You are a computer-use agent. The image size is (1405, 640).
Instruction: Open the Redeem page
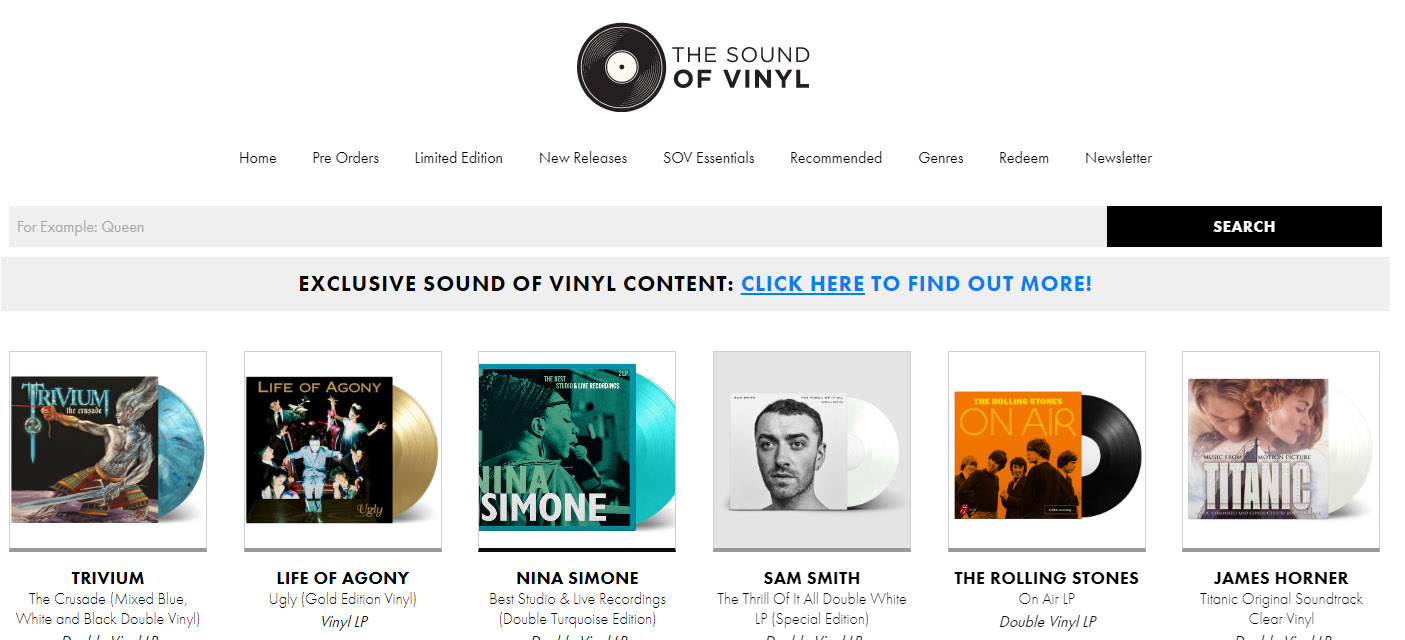(x=1023, y=158)
